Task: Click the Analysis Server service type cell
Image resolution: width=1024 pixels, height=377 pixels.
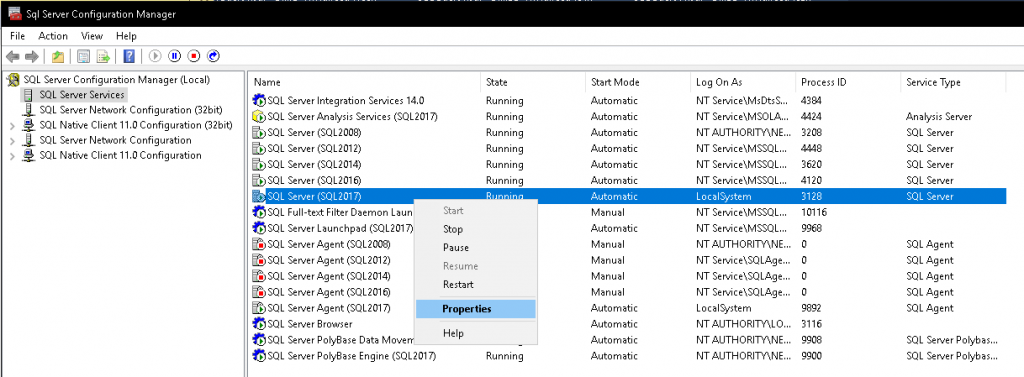Action: point(938,117)
